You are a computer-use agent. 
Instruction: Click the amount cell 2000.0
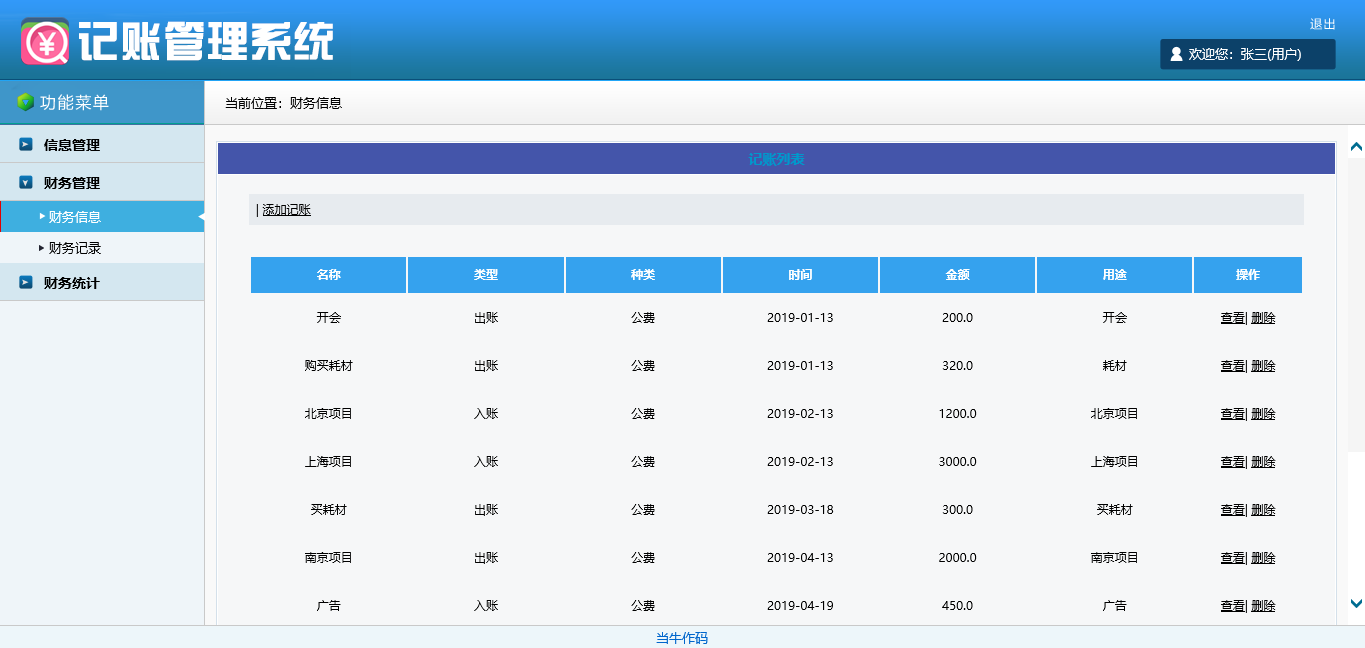point(957,558)
